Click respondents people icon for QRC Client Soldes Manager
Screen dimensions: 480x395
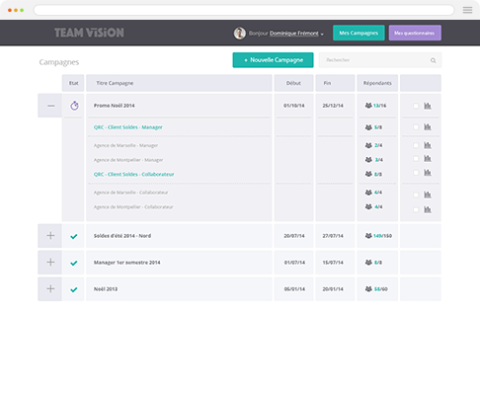point(368,127)
